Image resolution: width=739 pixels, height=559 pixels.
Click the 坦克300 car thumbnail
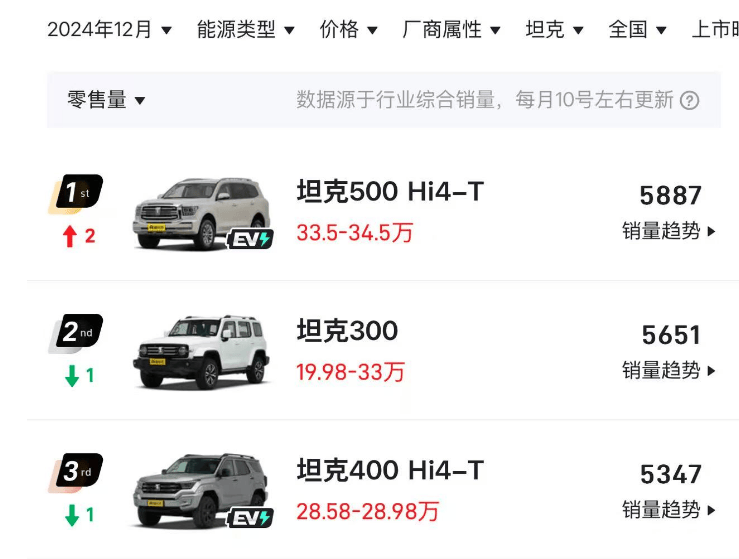(201, 351)
